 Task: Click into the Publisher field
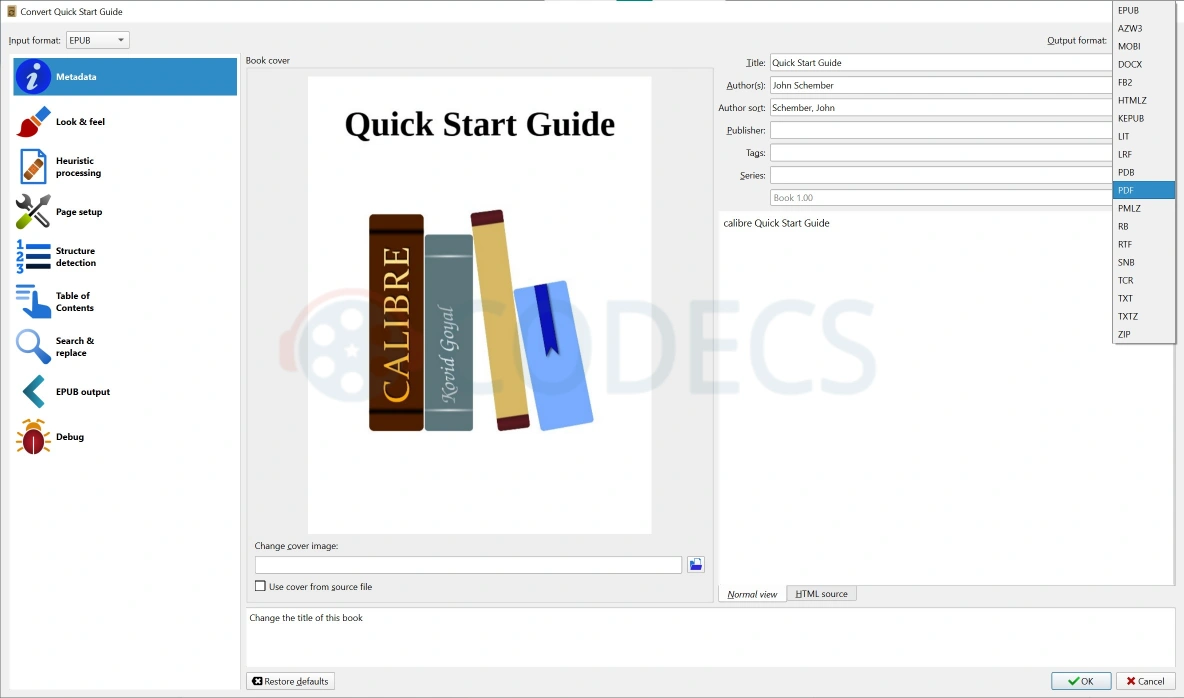click(x=941, y=131)
